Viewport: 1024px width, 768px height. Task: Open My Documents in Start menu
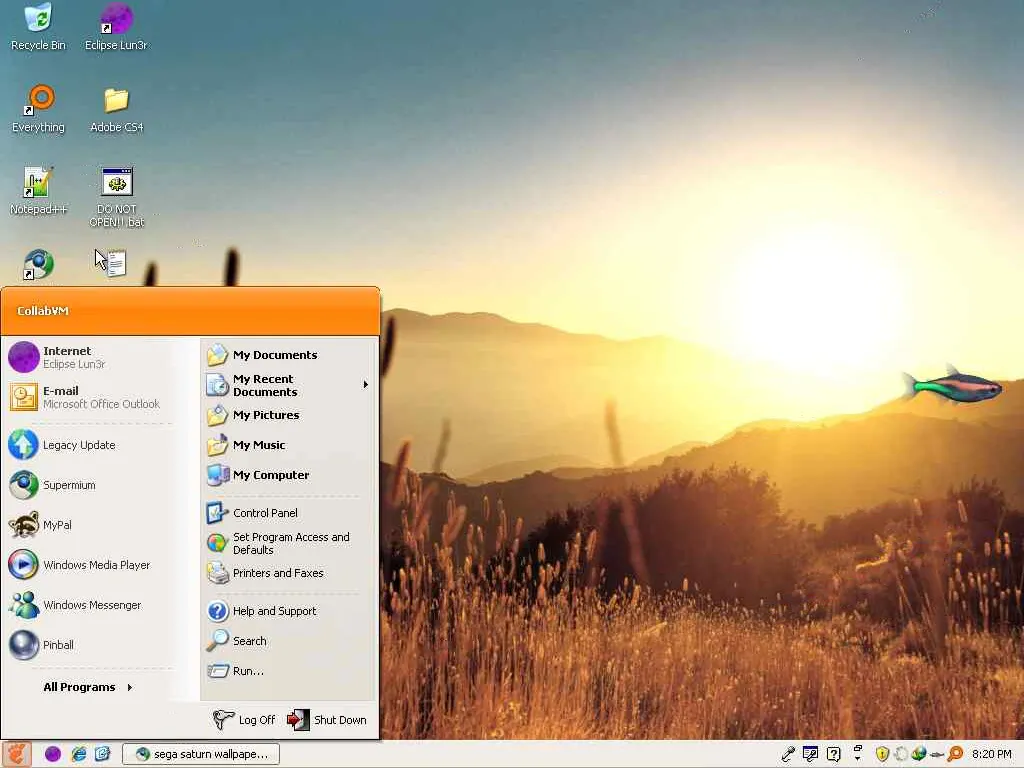pyautogui.click(x=289, y=355)
